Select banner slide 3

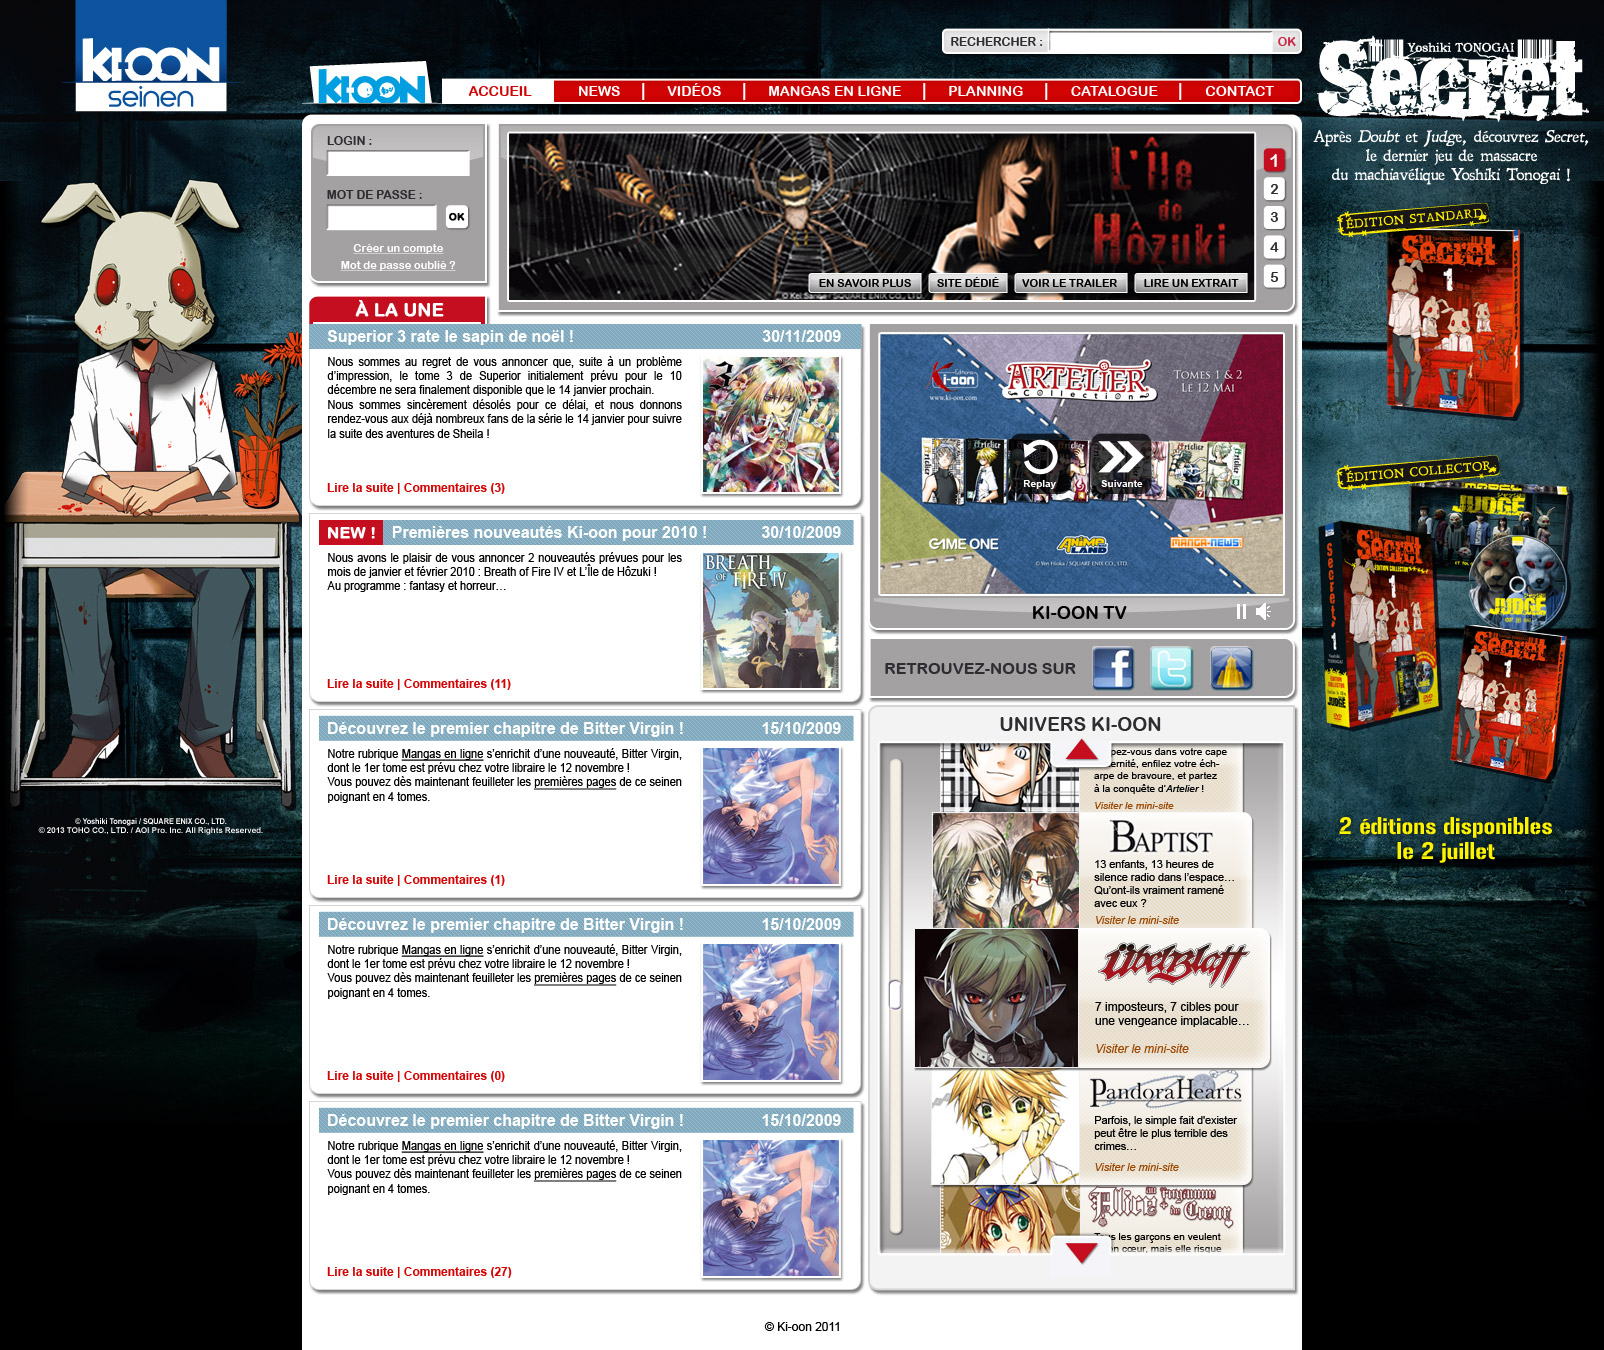point(1274,217)
